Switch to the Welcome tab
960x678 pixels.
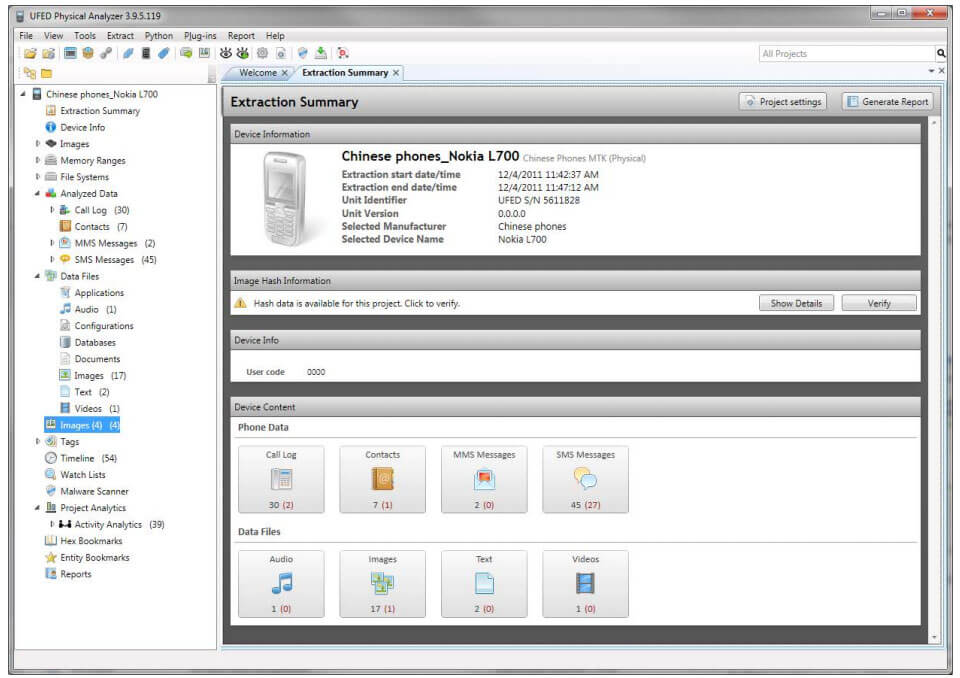(258, 73)
